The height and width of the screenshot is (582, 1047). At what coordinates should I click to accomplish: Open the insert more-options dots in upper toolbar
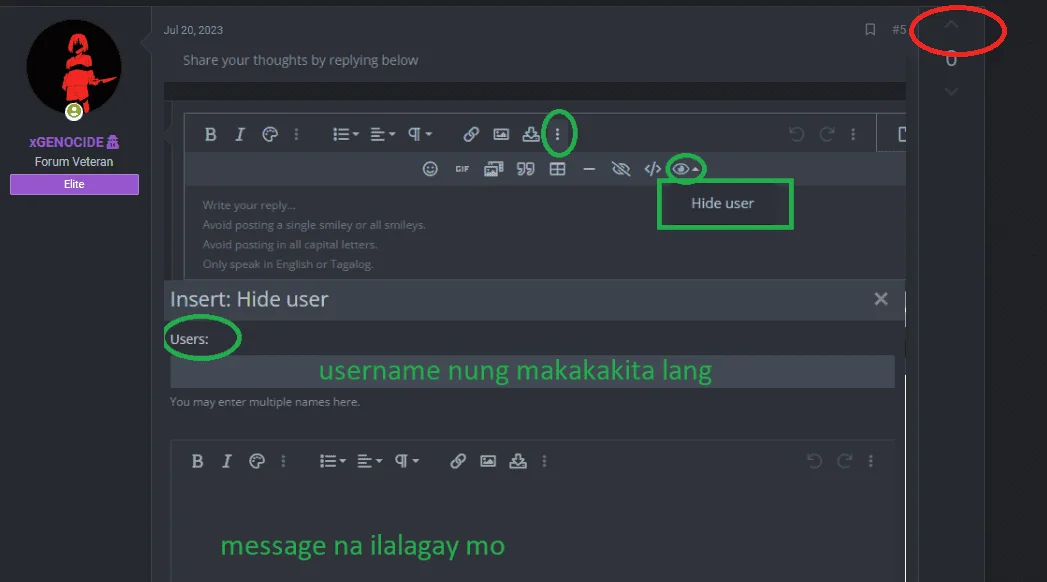pyautogui.click(x=558, y=134)
